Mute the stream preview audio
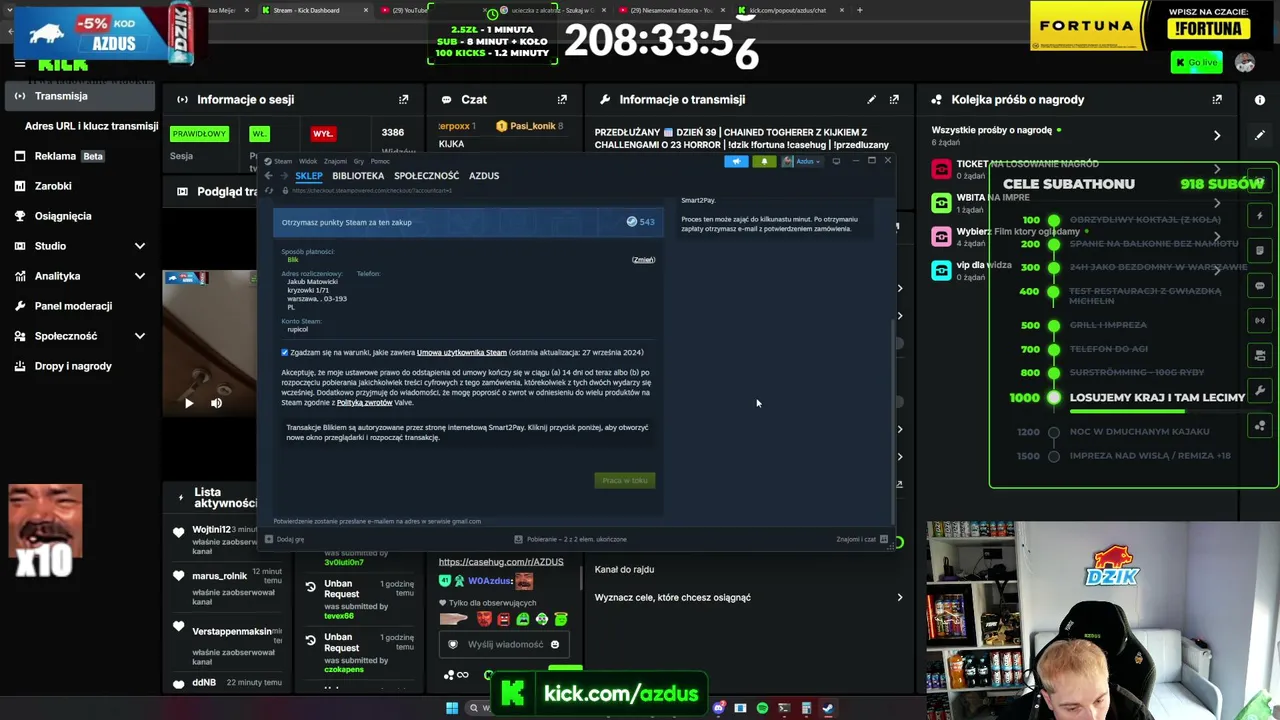 (216, 403)
